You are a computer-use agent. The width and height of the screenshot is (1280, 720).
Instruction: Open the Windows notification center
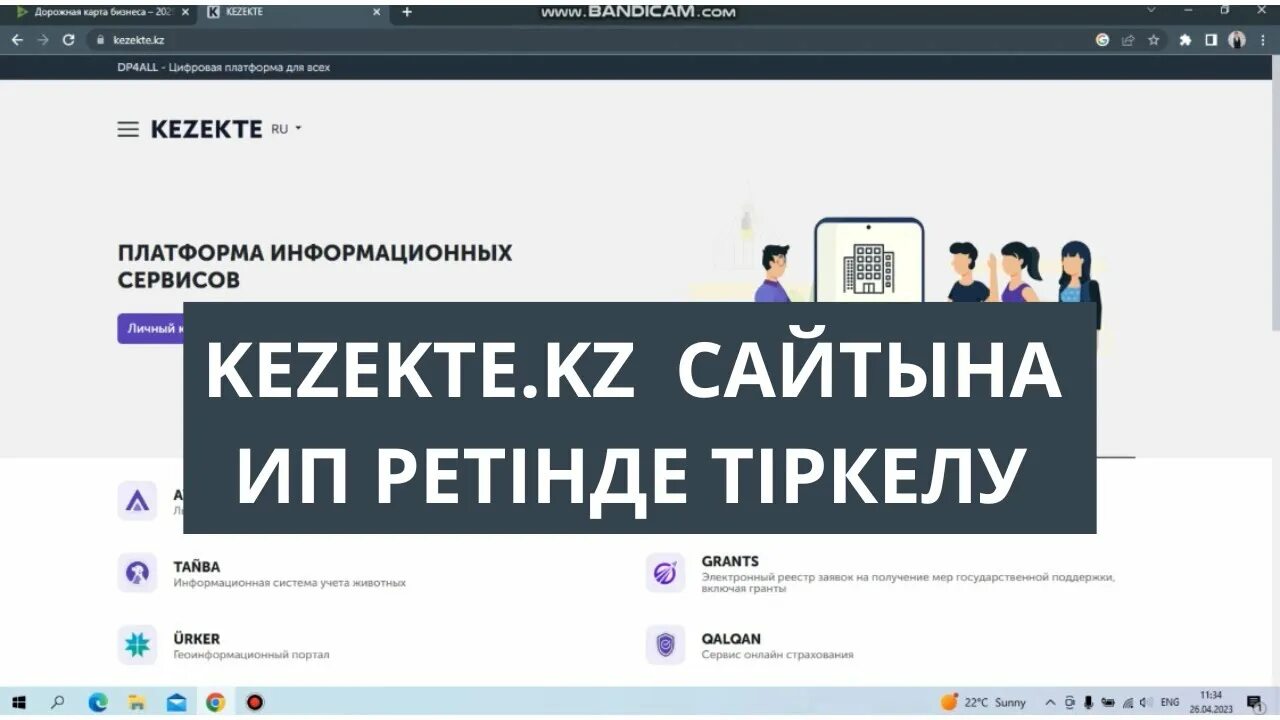1254,702
